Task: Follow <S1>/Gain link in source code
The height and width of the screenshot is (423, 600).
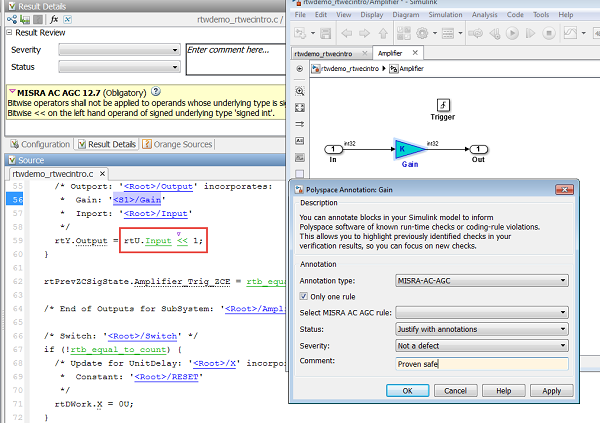Action: pos(137,200)
